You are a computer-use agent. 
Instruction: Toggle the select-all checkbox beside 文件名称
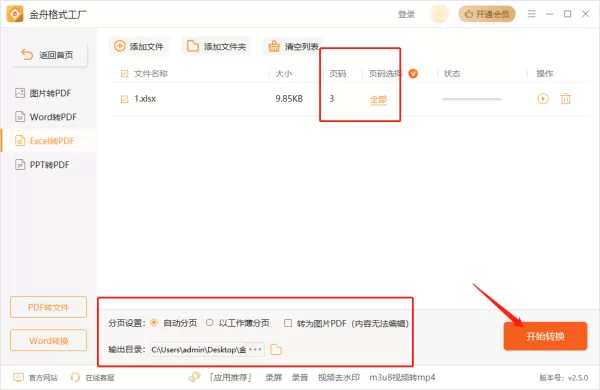pos(124,73)
